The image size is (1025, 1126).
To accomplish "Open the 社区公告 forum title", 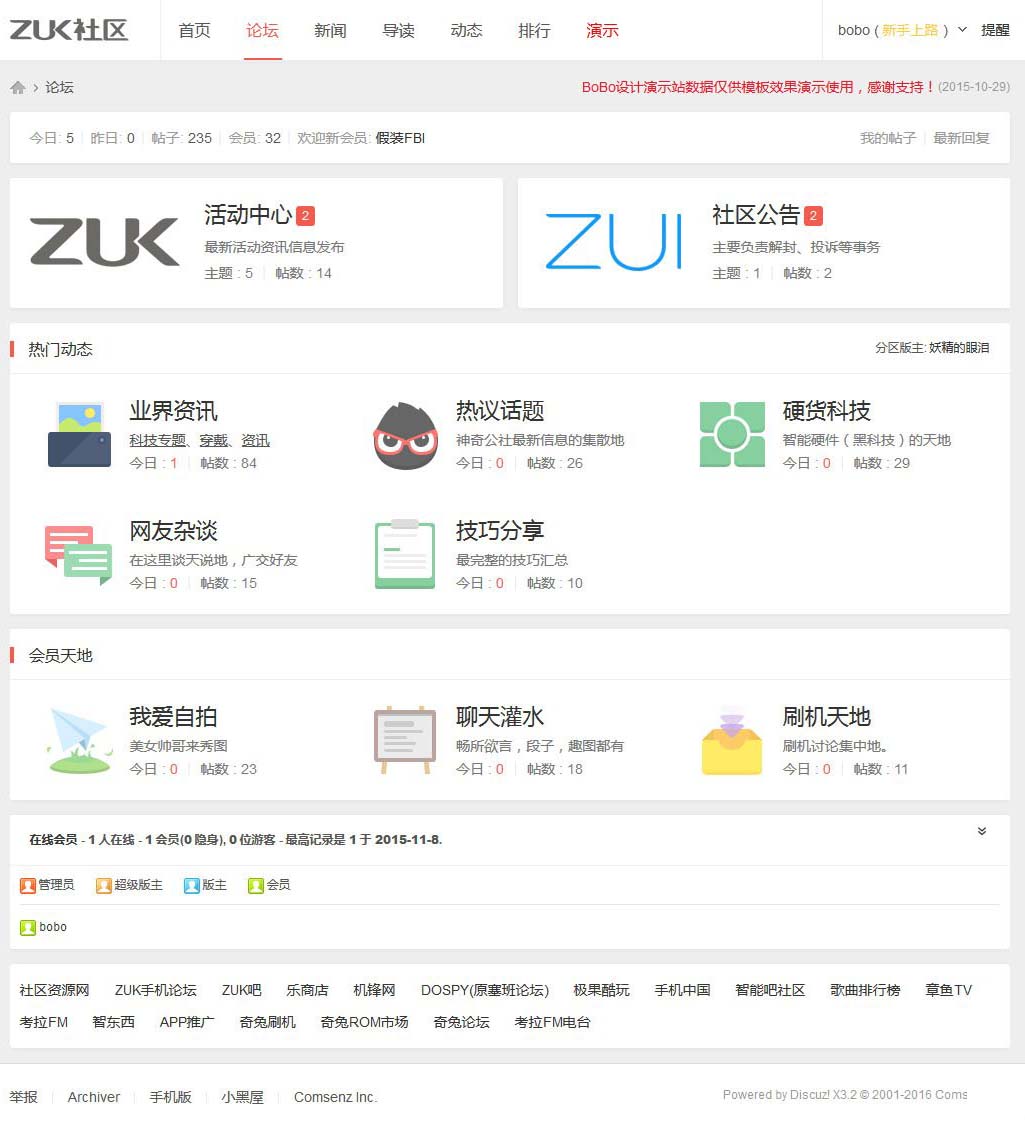I will (x=756, y=215).
